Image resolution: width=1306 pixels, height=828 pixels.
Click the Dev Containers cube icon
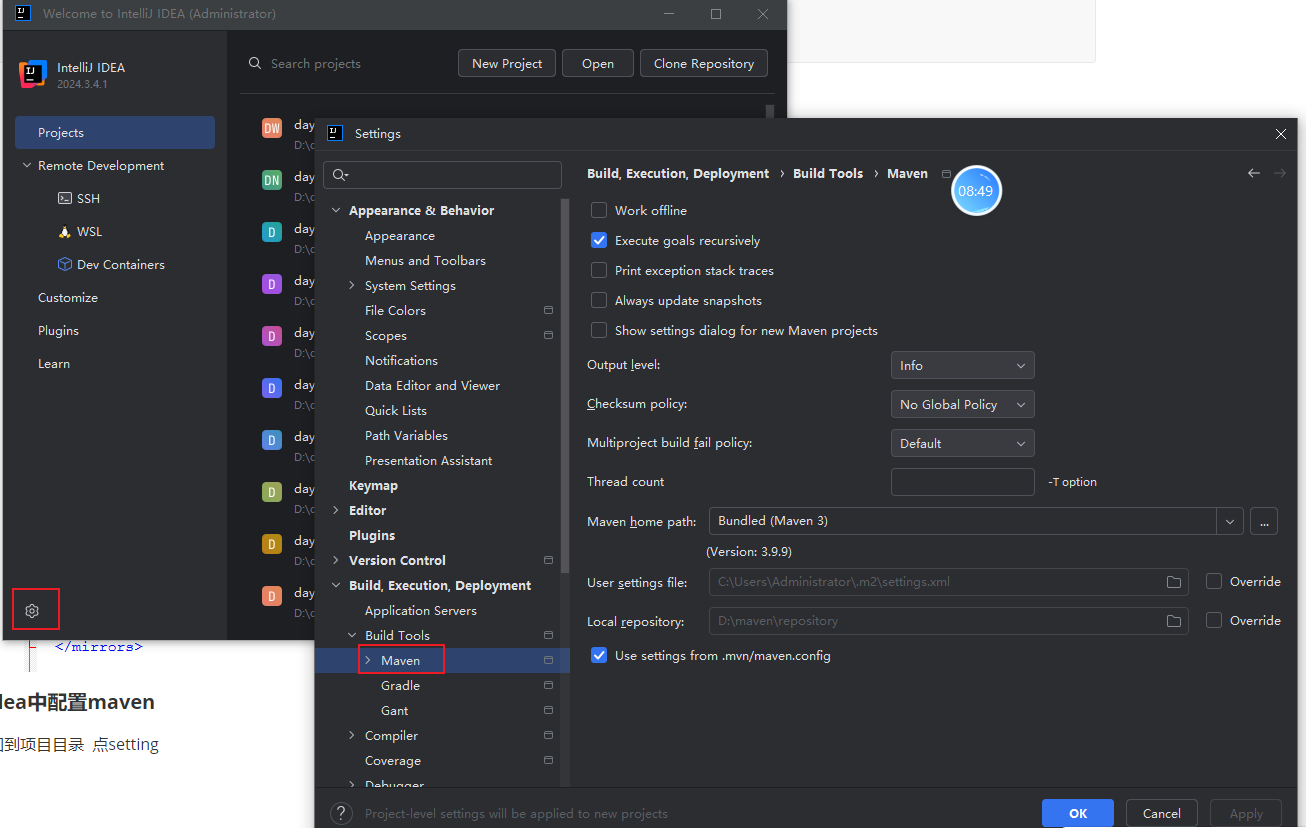coord(65,265)
